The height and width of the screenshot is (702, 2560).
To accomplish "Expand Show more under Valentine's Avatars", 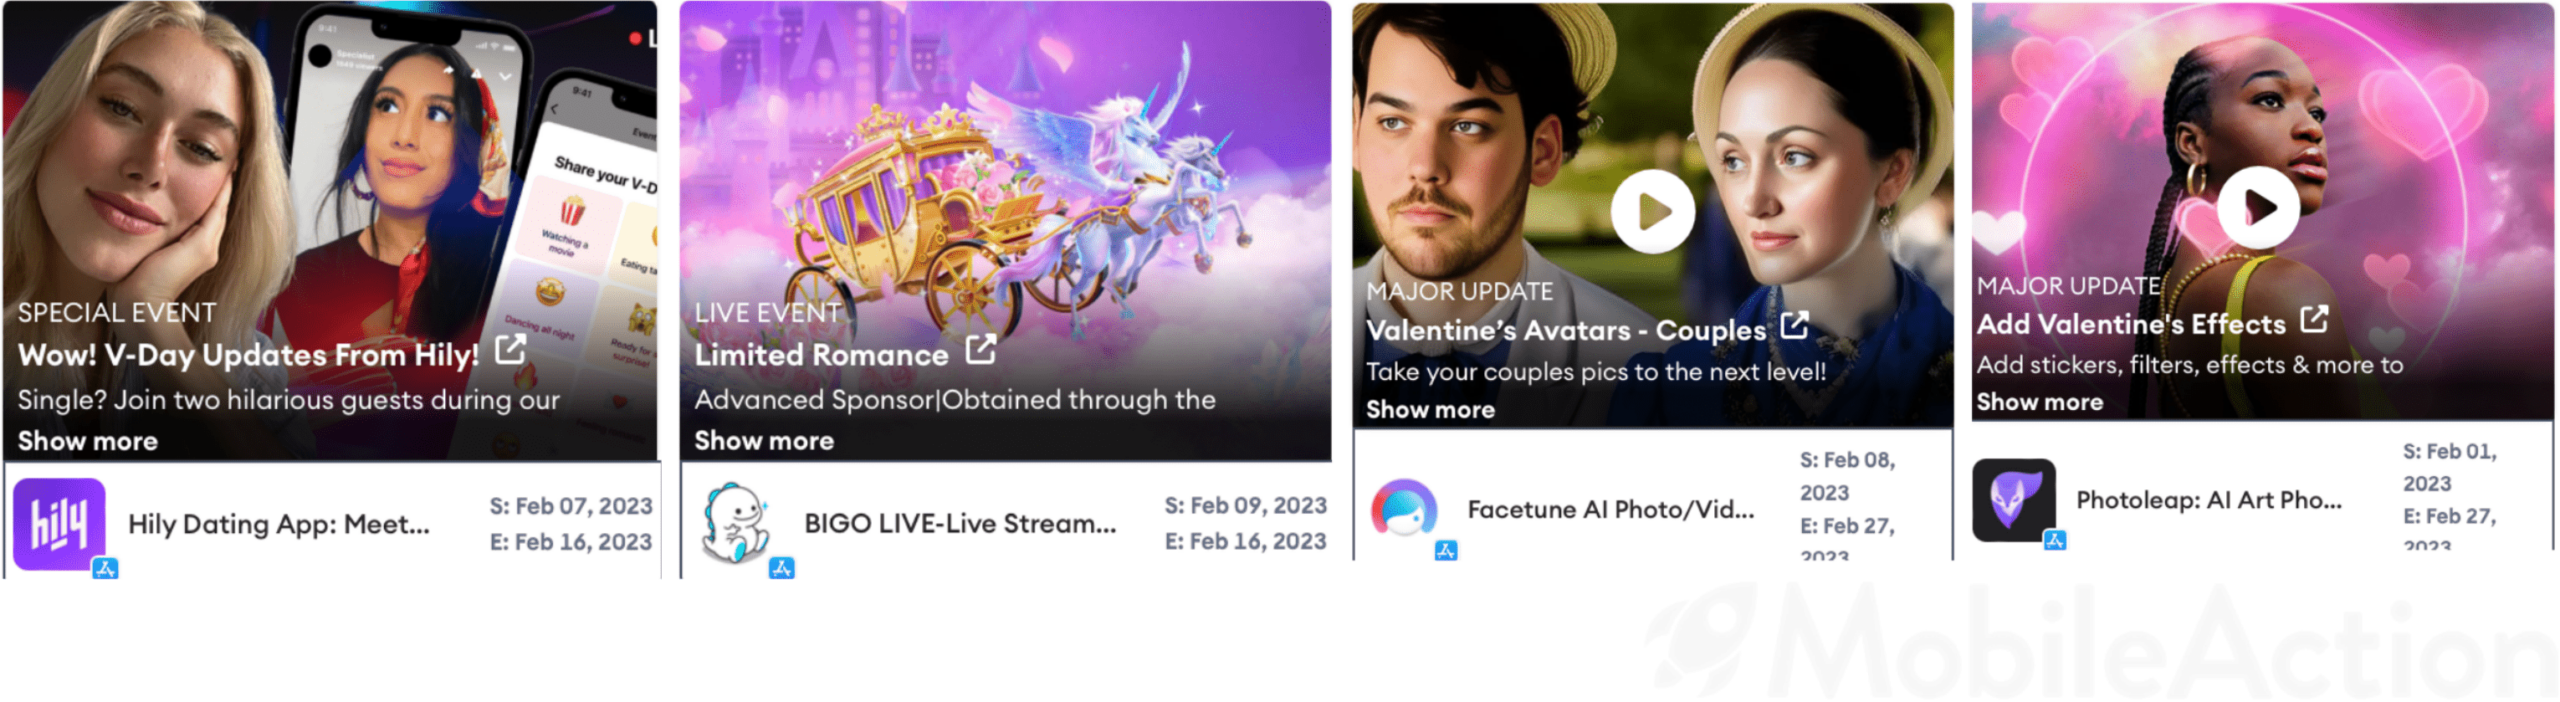I will pos(1430,410).
